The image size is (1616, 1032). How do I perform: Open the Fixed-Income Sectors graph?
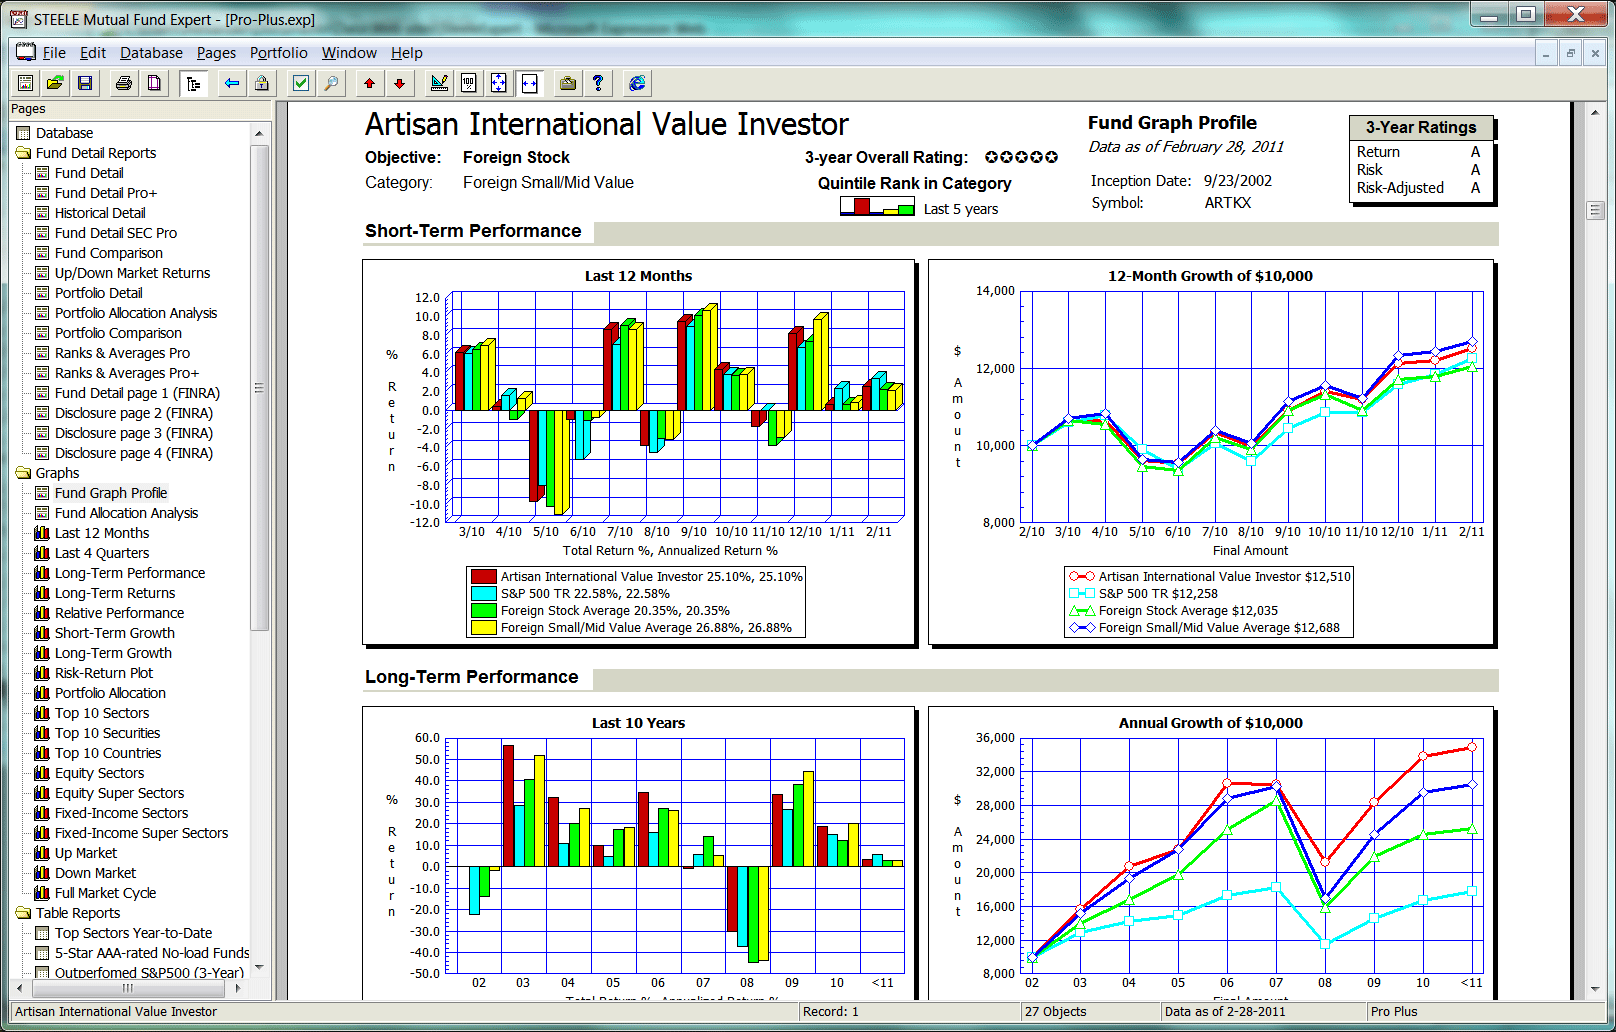point(121,813)
